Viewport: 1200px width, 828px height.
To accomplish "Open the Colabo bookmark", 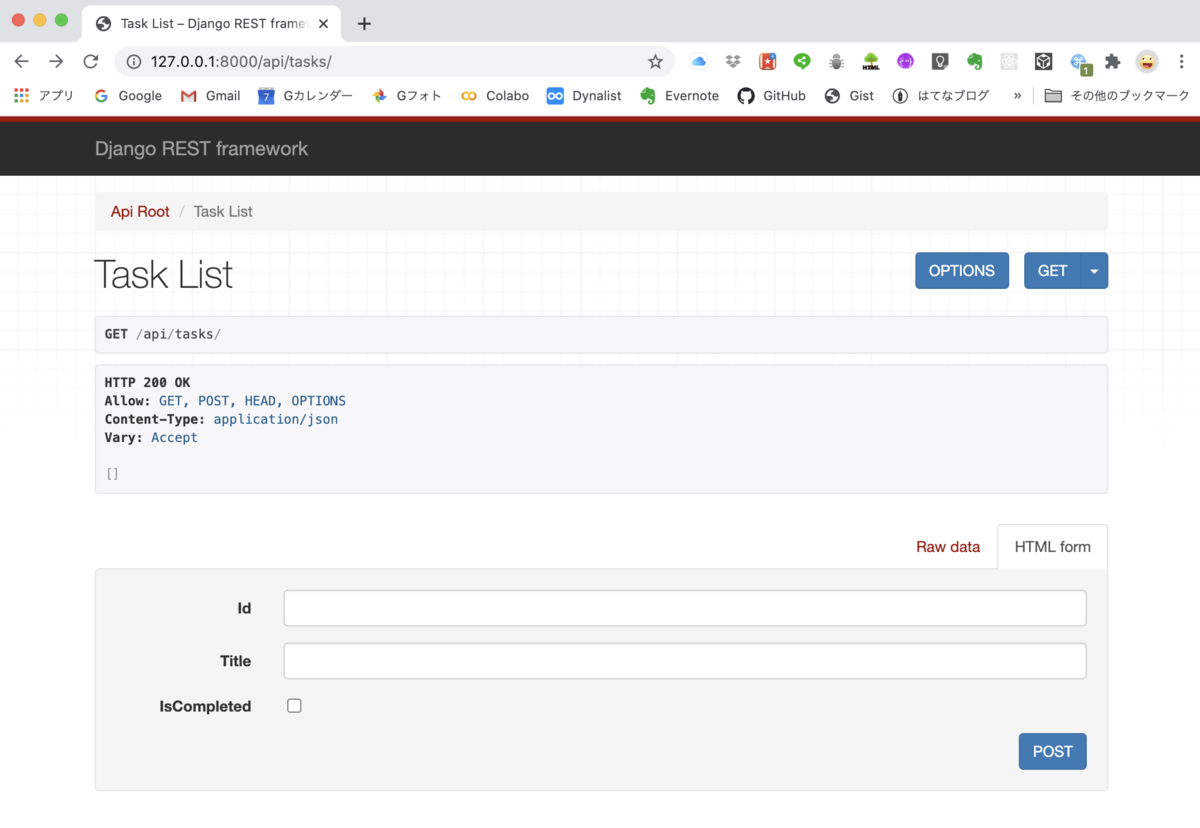I will pyautogui.click(x=495, y=96).
